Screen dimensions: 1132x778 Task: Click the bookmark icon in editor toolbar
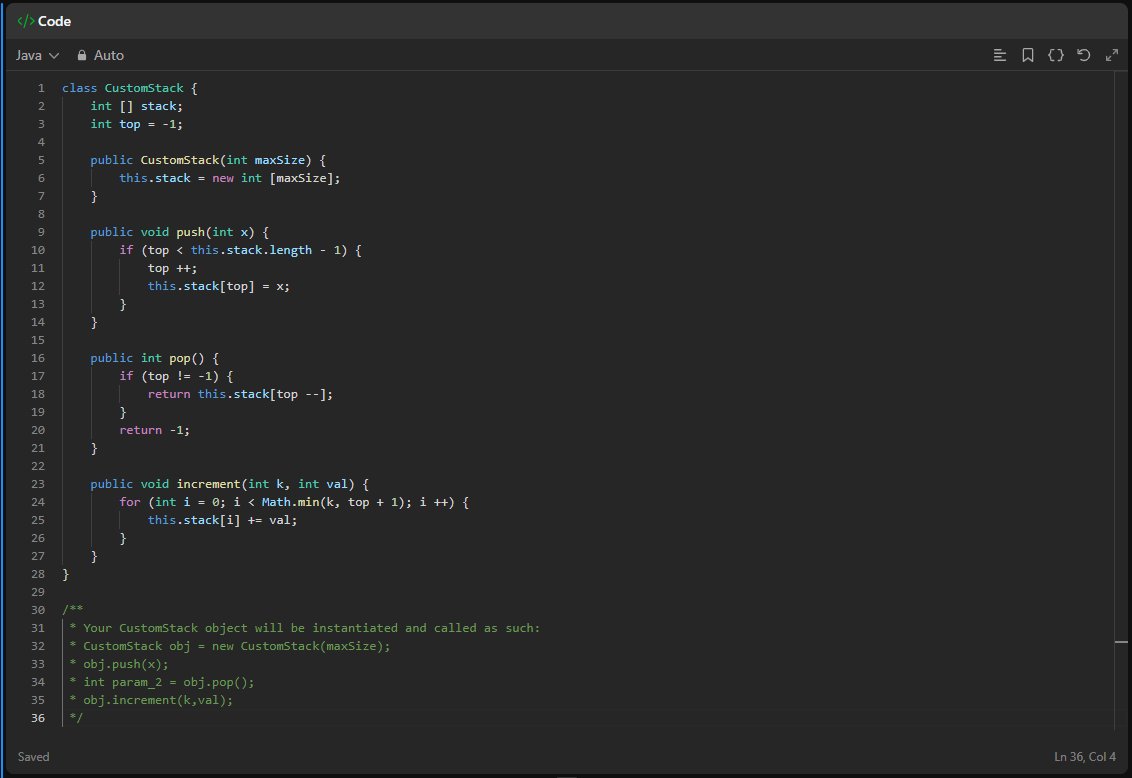(x=1028, y=56)
